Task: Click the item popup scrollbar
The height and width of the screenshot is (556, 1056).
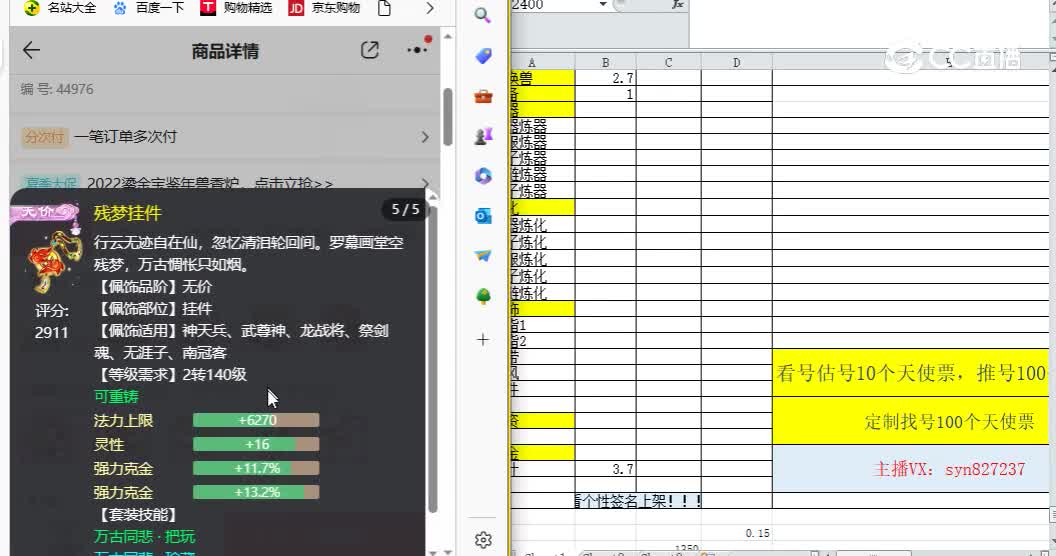Action: 432,360
